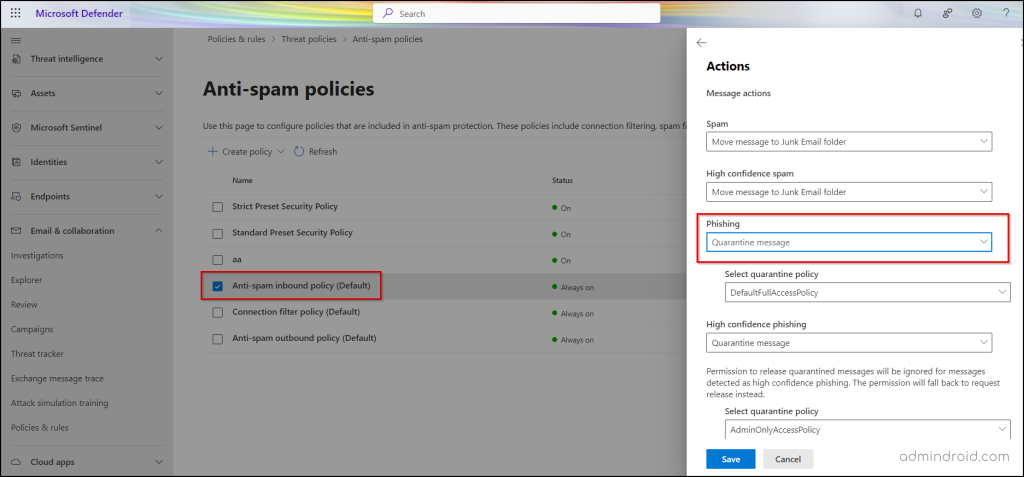The image size is (1024, 477).
Task: Click the Save button
Action: (731, 459)
